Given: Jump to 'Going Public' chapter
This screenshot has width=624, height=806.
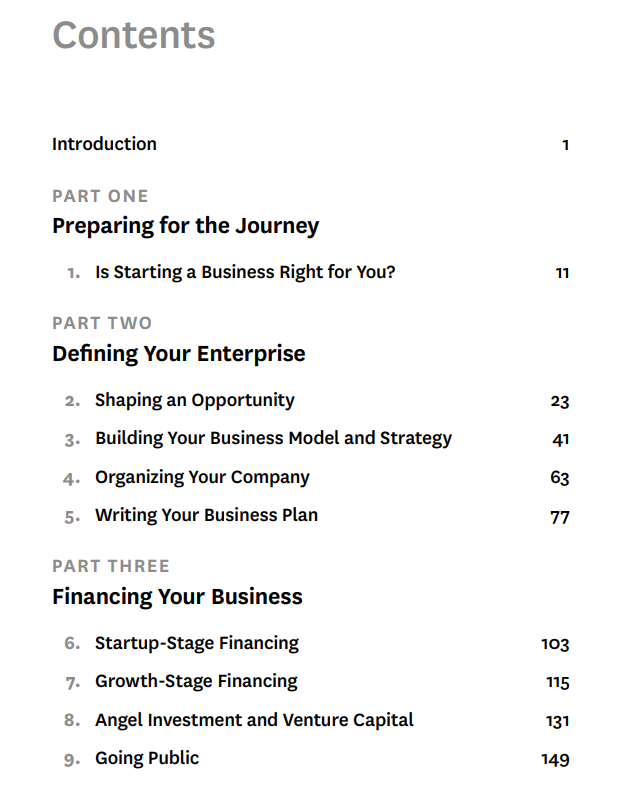Looking at the screenshot, I should pyautogui.click(x=147, y=758).
